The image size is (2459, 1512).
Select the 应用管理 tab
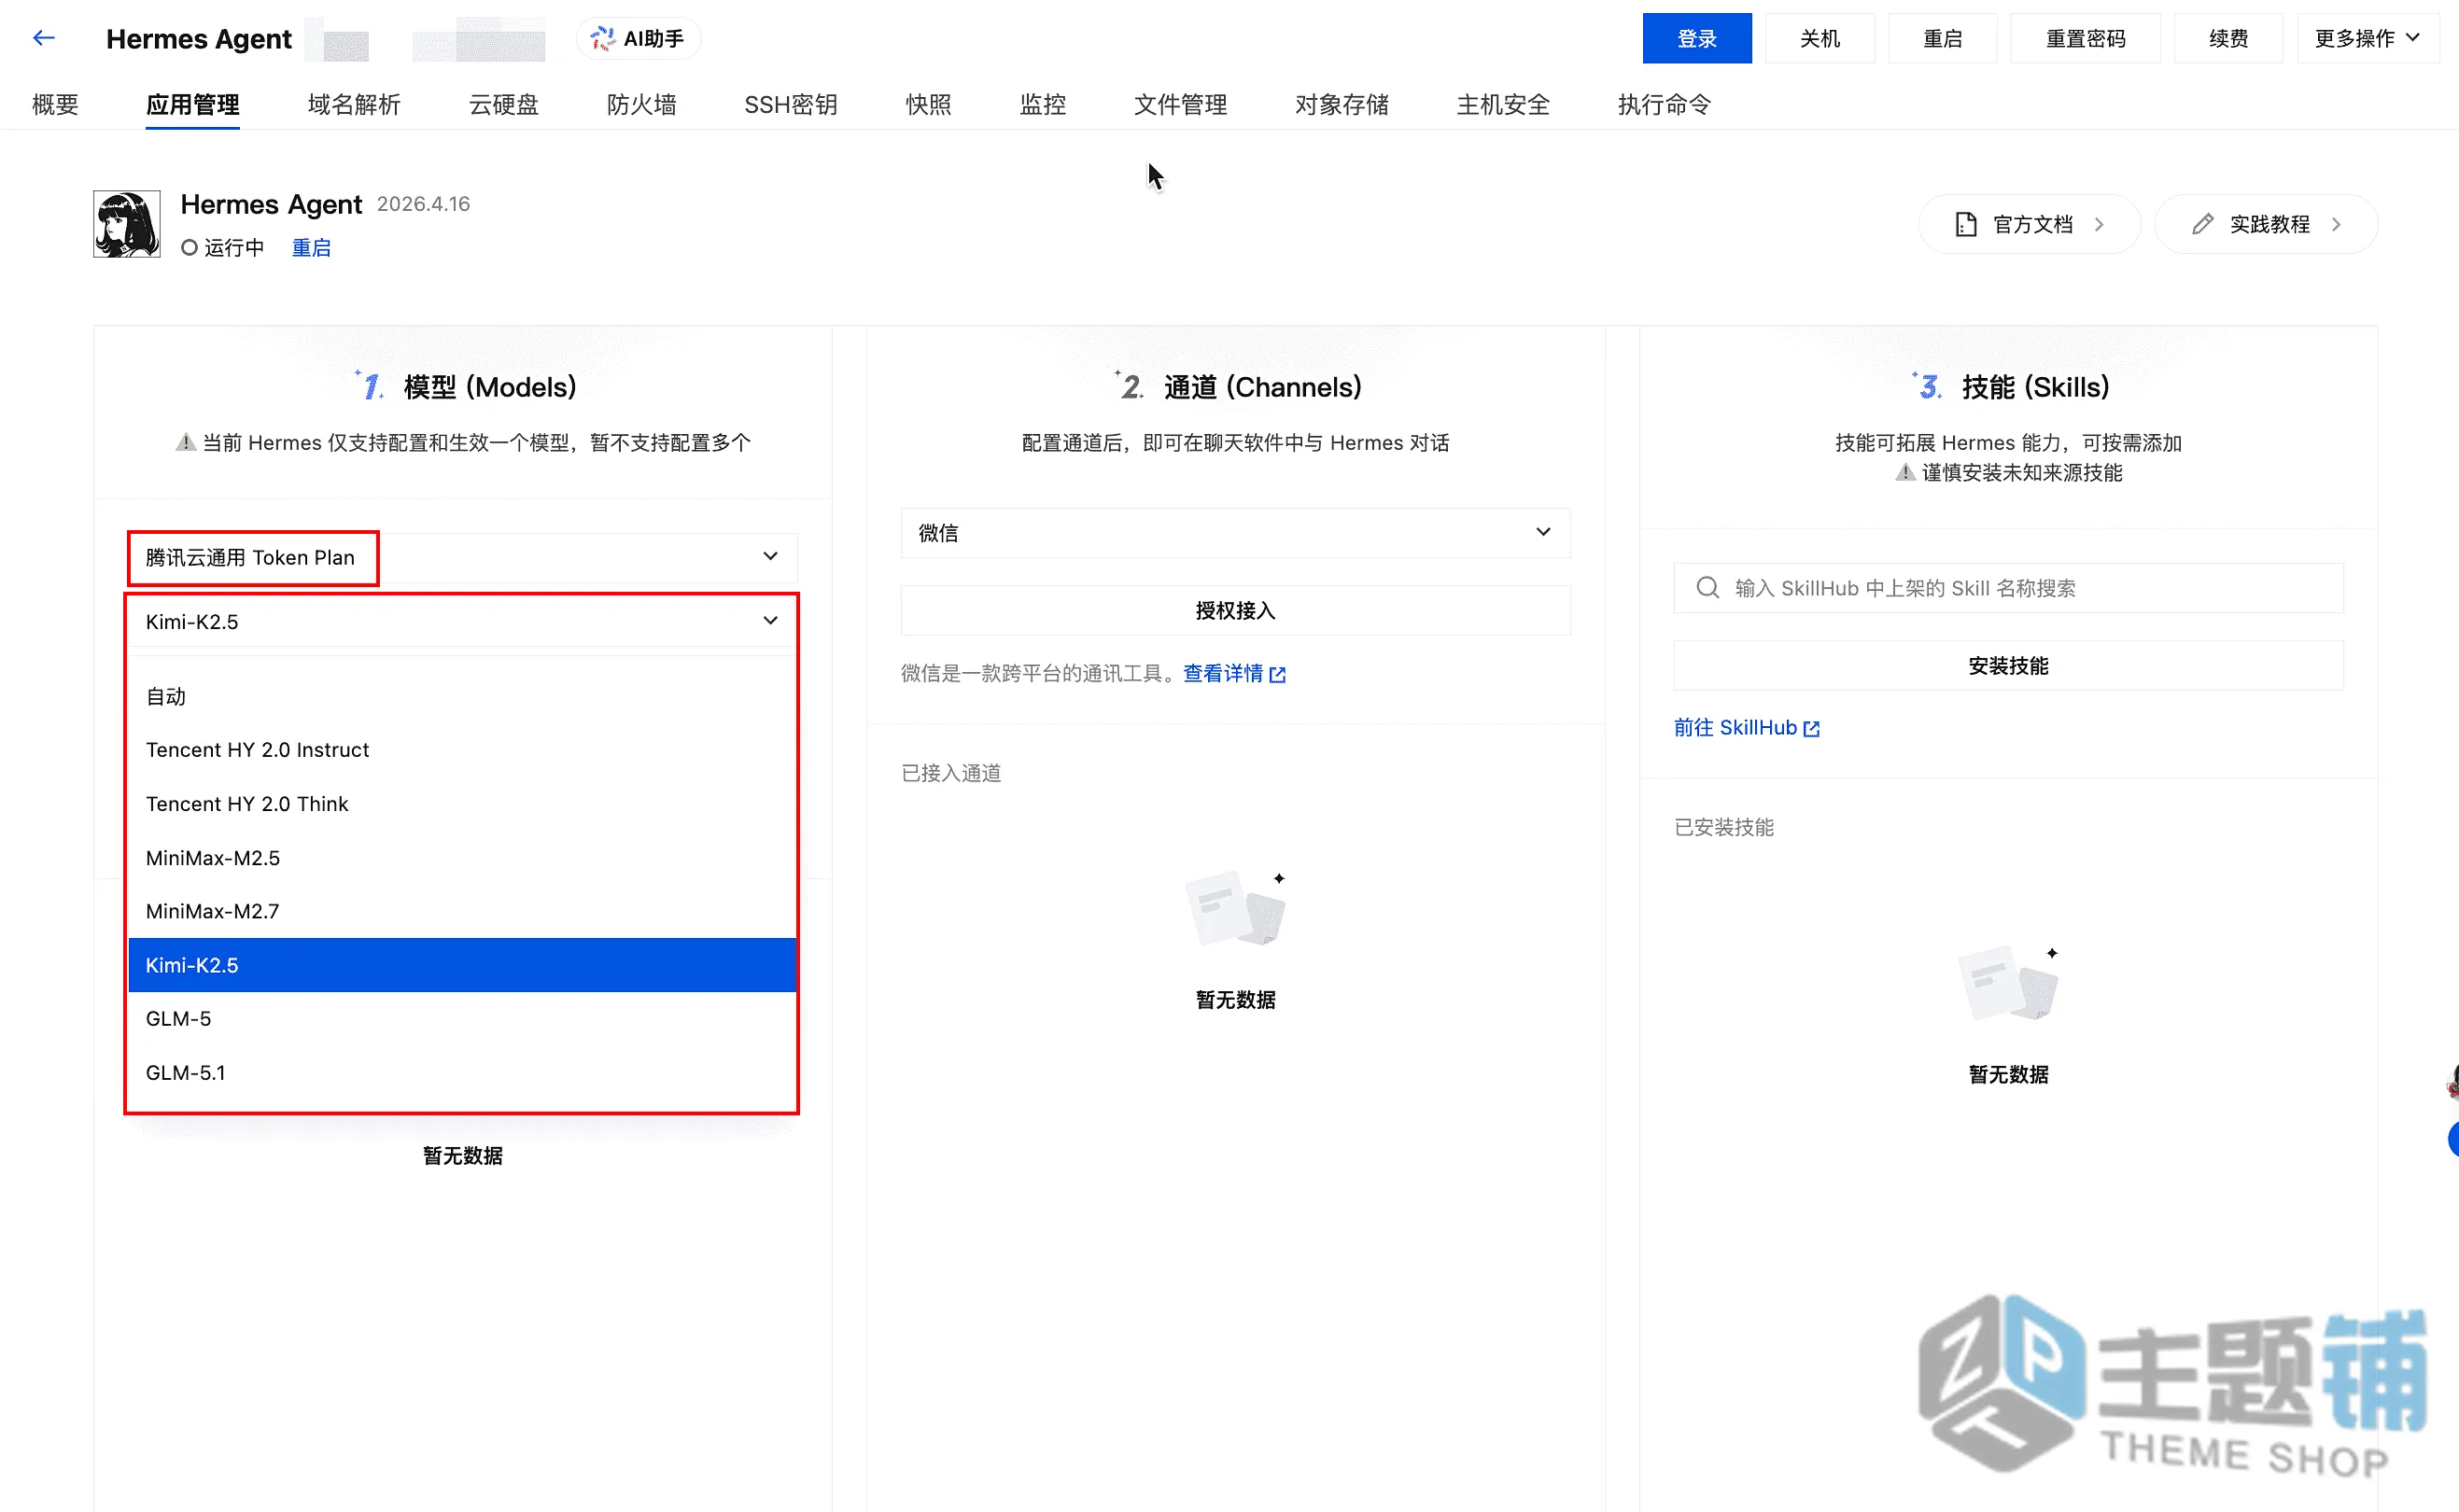[x=192, y=104]
